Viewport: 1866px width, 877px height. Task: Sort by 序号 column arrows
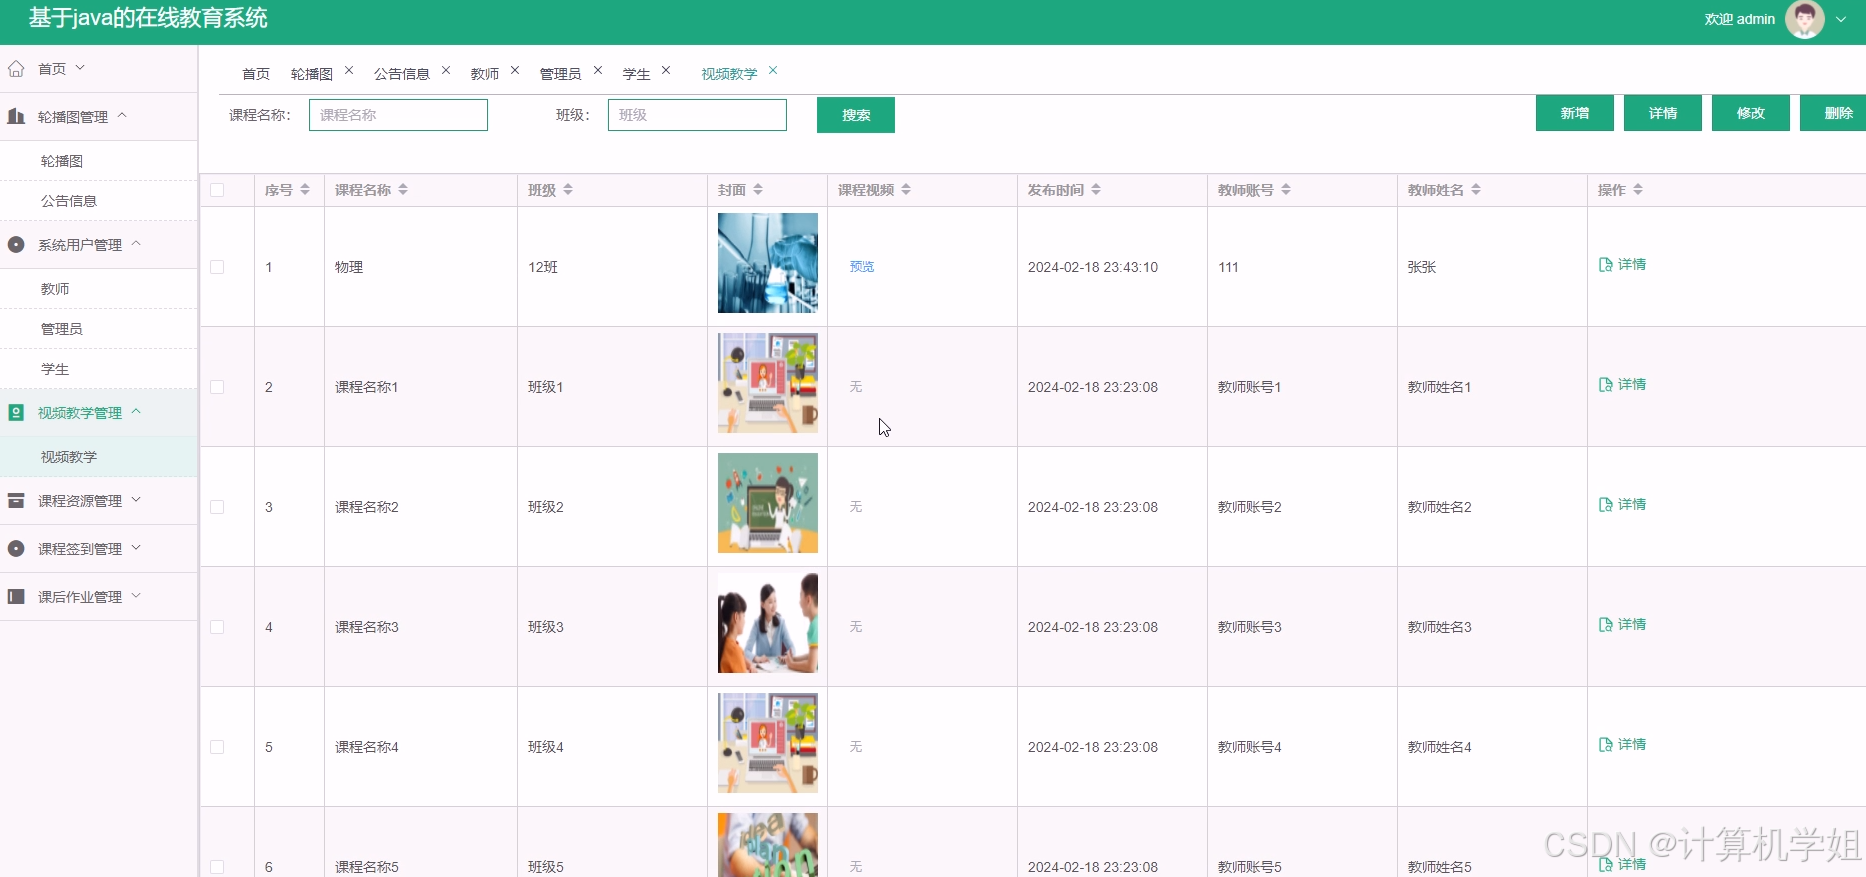[x=305, y=190]
